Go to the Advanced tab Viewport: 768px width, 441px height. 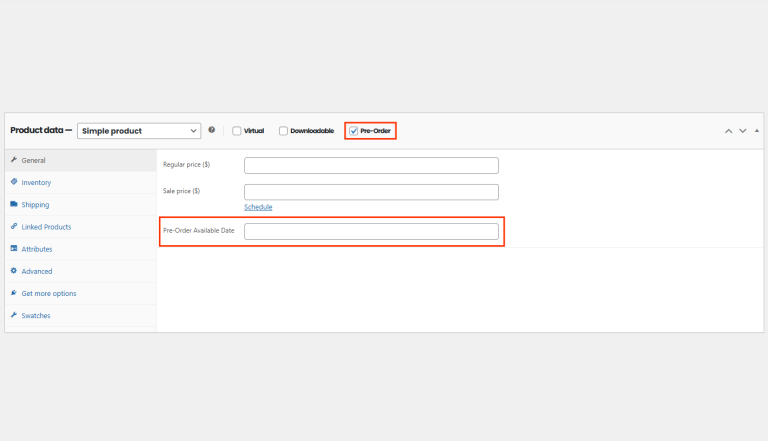click(81, 271)
